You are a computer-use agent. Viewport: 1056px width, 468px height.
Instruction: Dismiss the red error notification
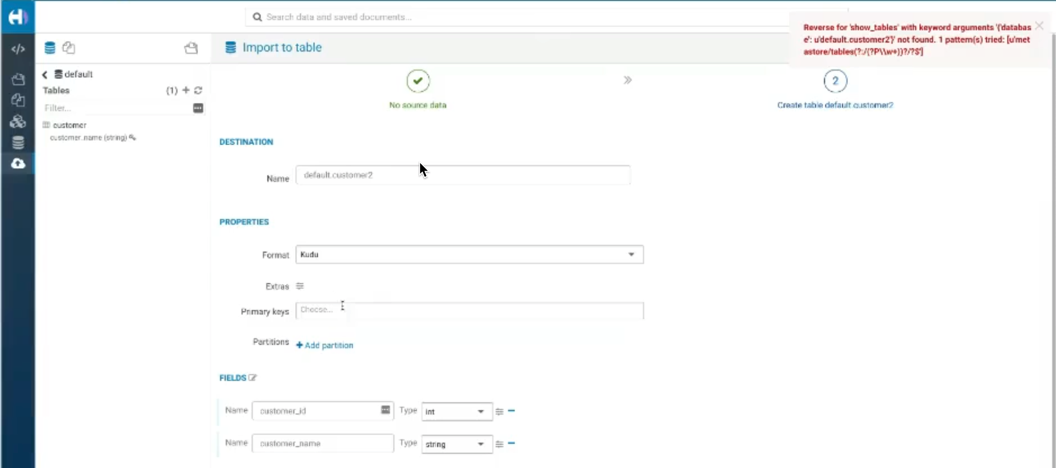(1039, 26)
